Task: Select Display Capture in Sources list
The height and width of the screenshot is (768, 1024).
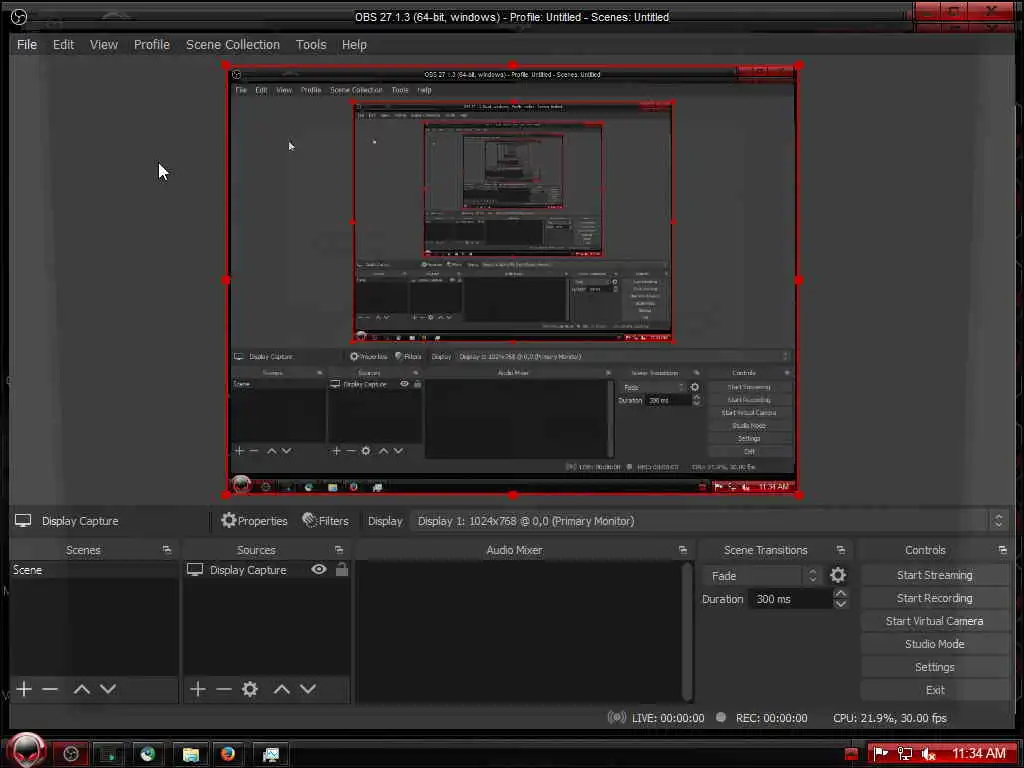Action: pyautogui.click(x=248, y=570)
